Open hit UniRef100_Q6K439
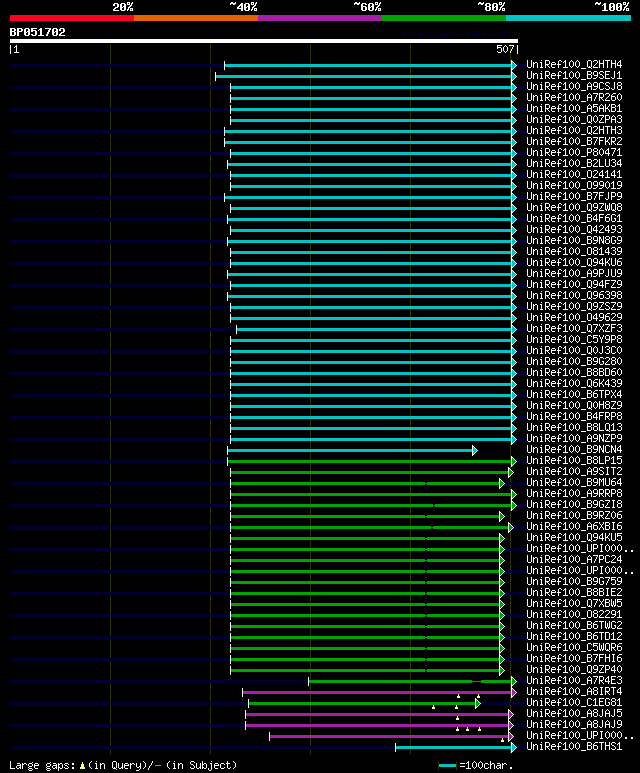 coord(574,384)
